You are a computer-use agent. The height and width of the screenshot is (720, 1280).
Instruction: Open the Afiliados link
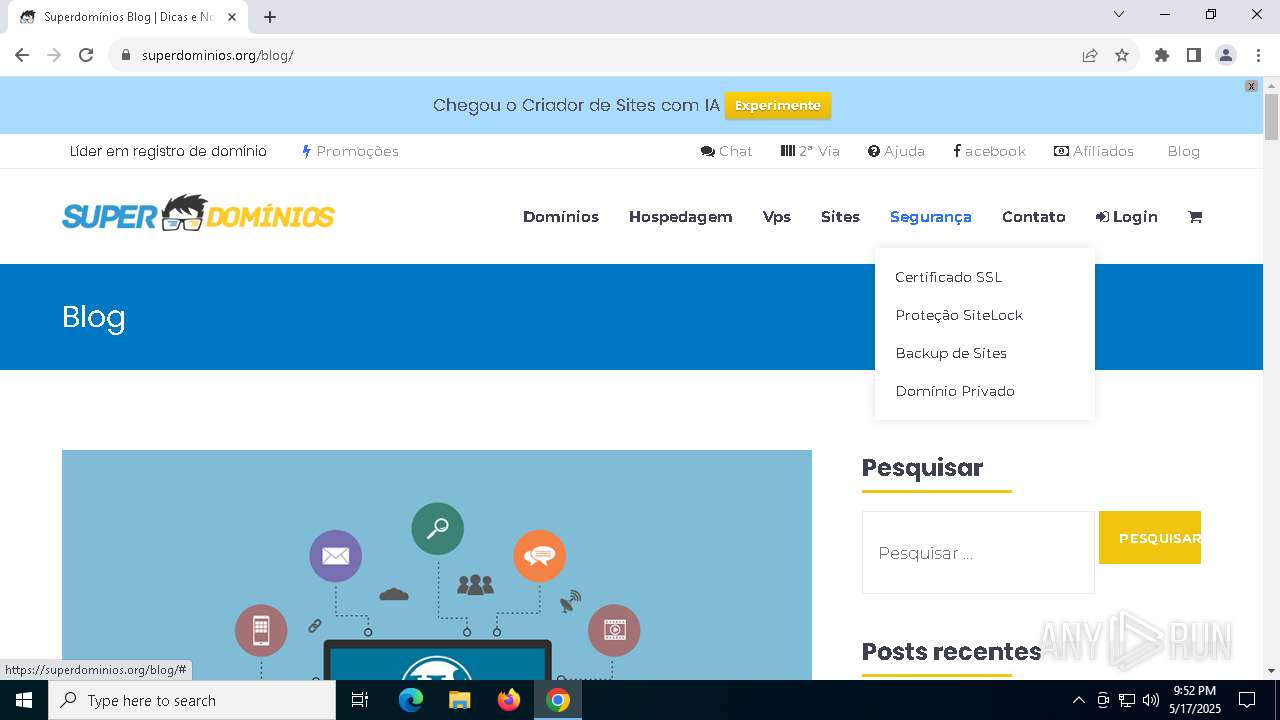pos(1094,151)
